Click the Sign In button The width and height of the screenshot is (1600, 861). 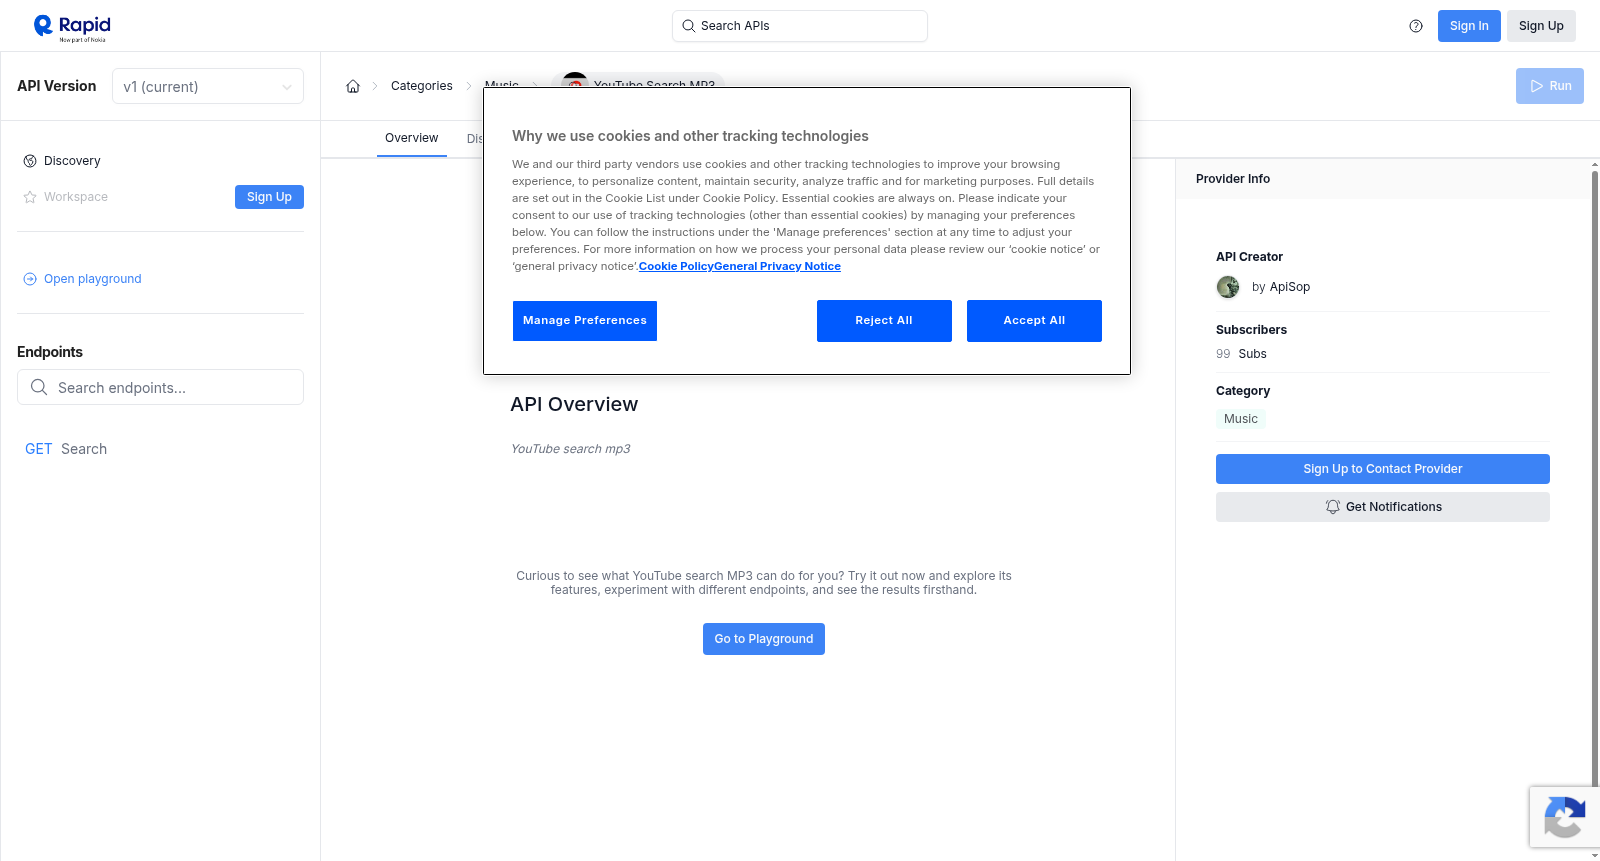(x=1469, y=26)
